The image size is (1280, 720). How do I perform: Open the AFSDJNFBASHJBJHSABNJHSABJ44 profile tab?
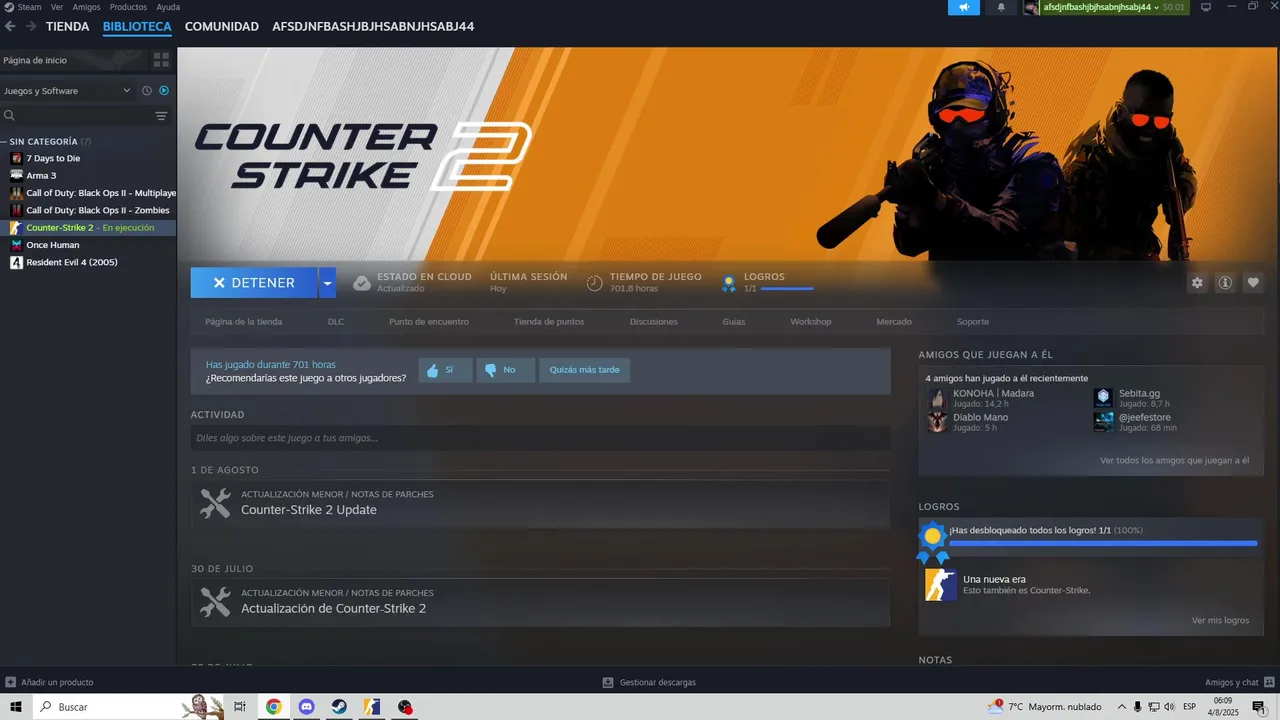373,27
